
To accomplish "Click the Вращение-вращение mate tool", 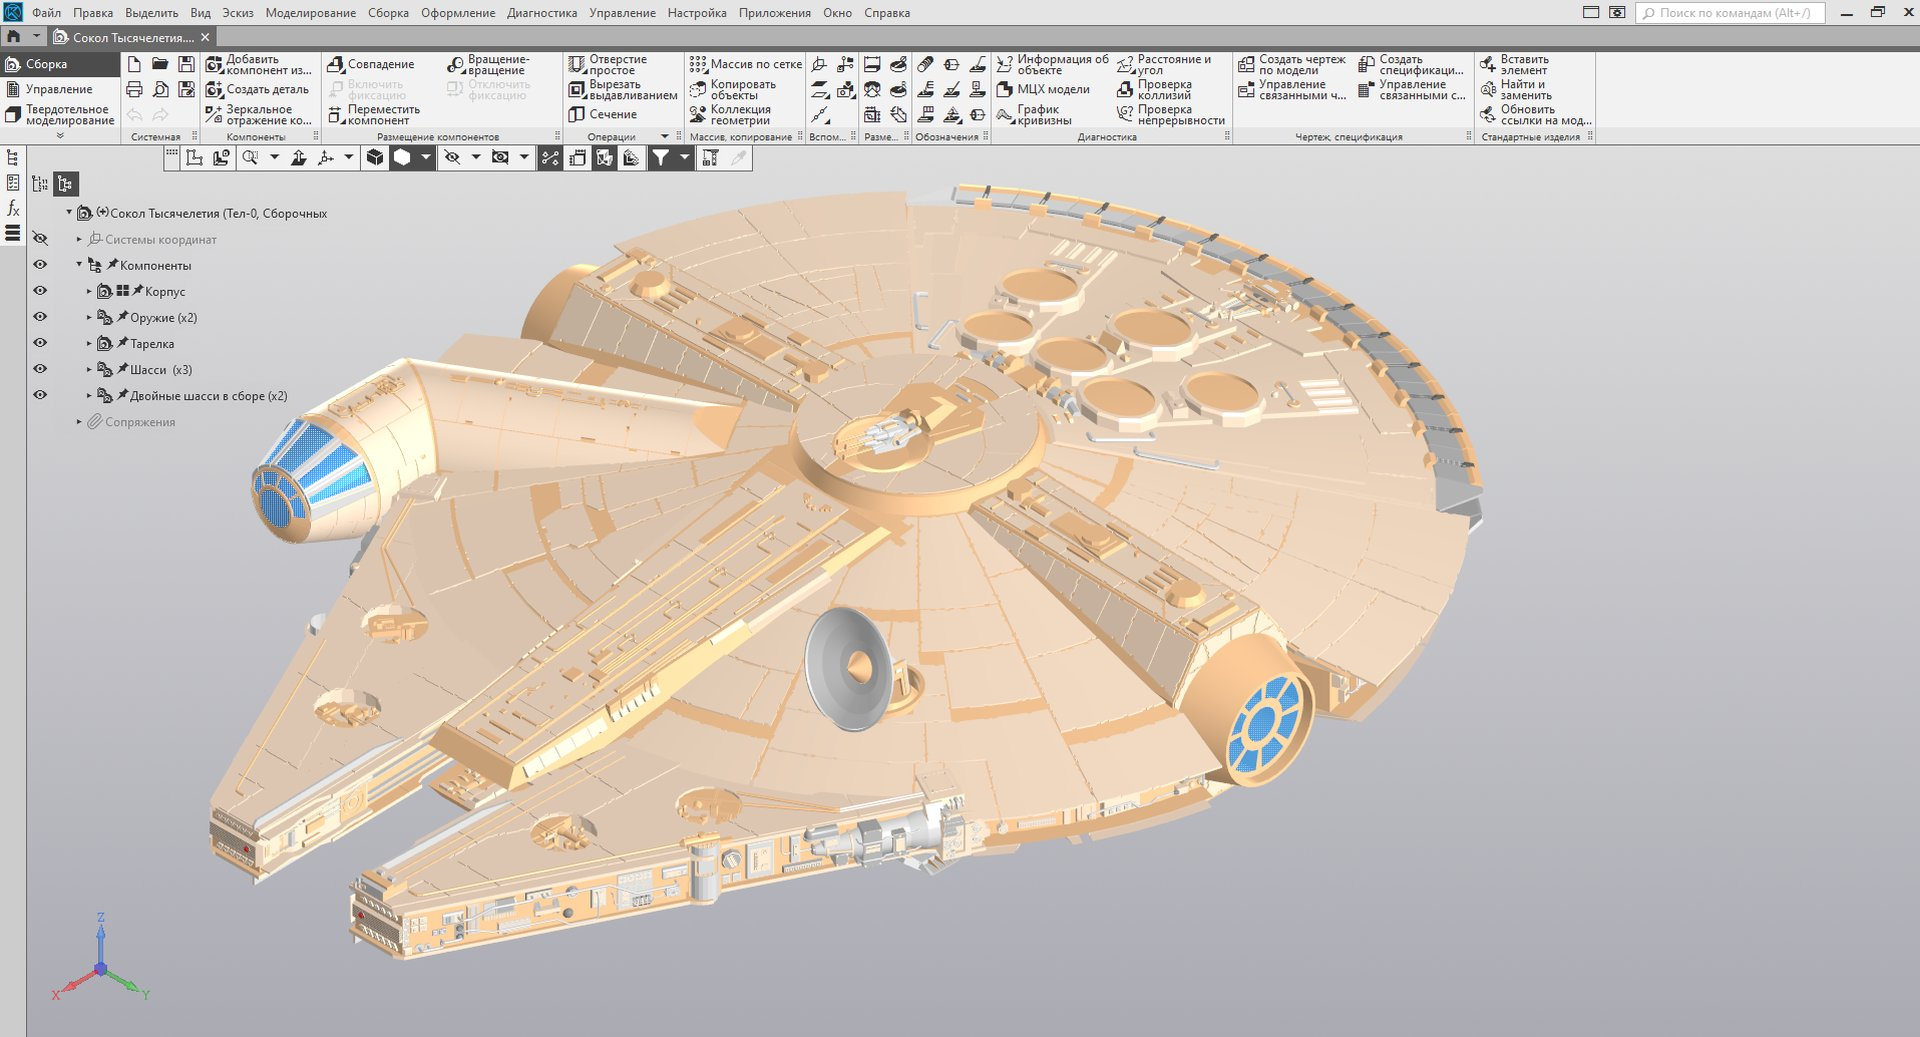I will [488, 65].
